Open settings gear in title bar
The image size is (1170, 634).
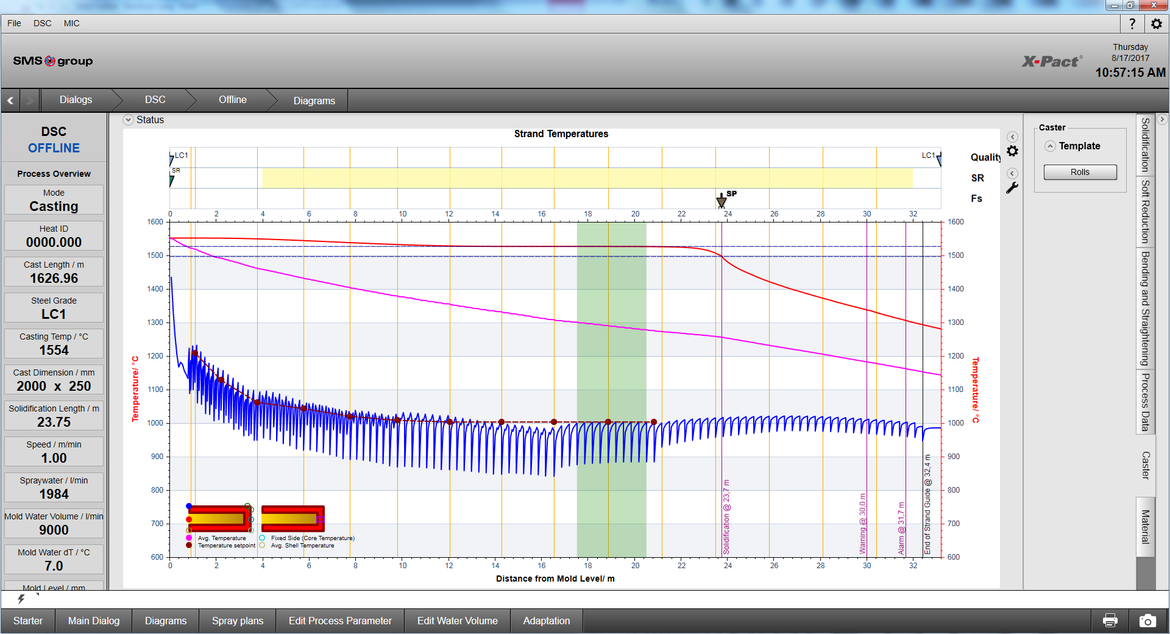1156,24
